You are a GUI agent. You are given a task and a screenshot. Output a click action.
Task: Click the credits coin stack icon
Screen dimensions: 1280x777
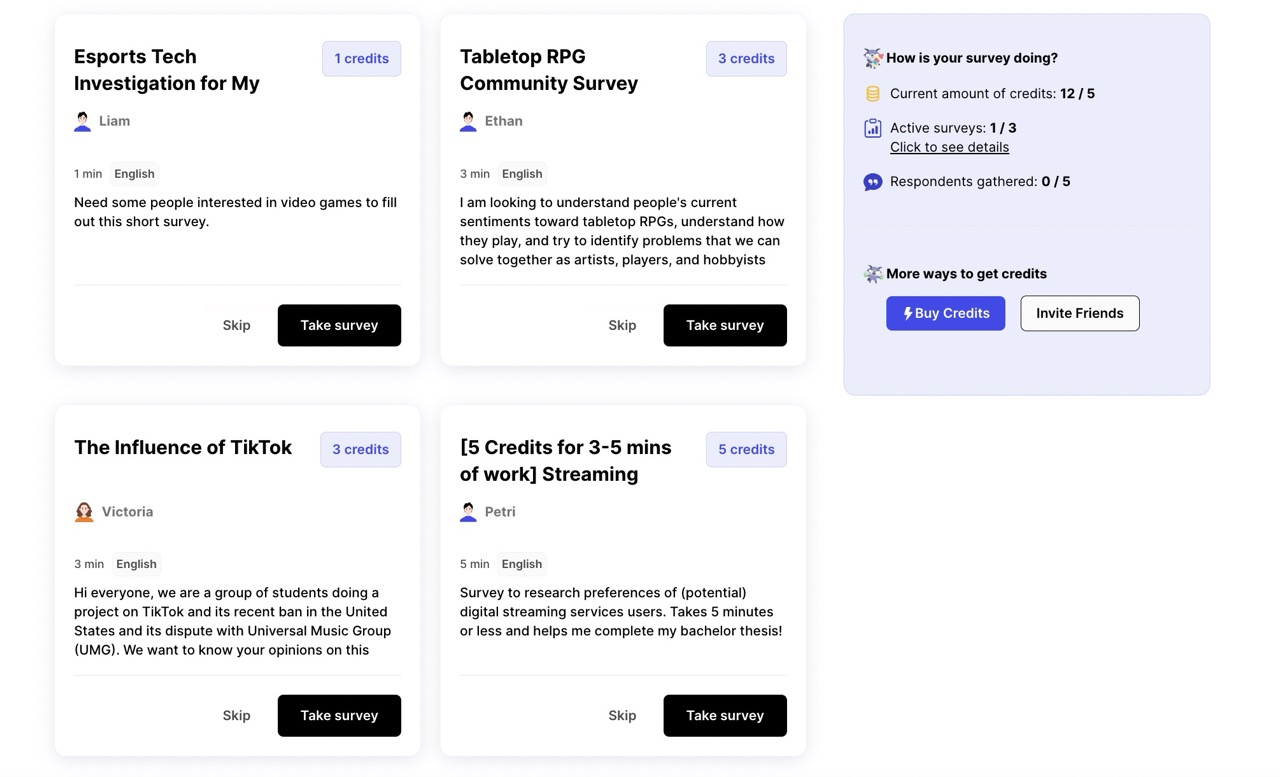(x=873, y=94)
